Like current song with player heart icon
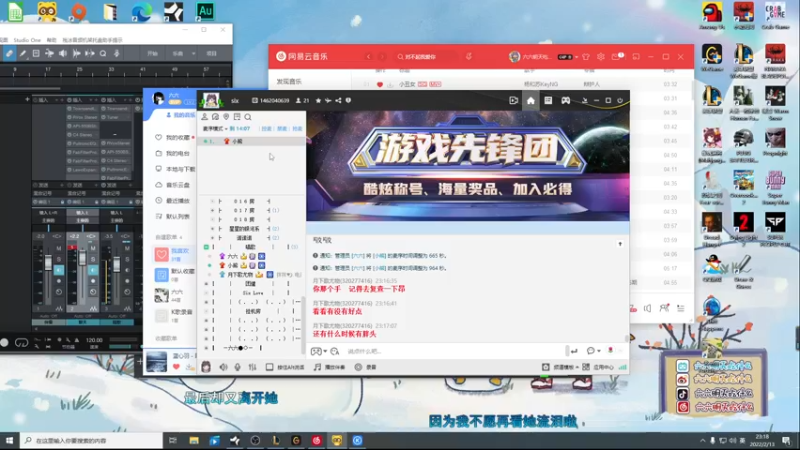800x450 pixels. pyautogui.click(x=176, y=367)
